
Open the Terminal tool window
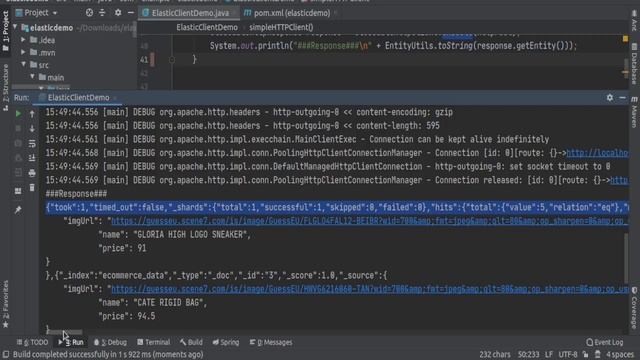[153, 342]
